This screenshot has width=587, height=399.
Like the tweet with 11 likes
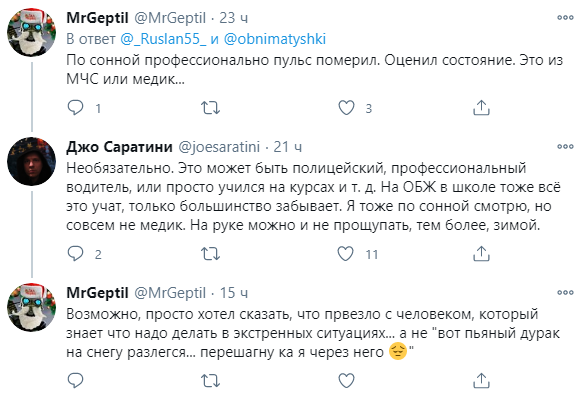(346, 254)
